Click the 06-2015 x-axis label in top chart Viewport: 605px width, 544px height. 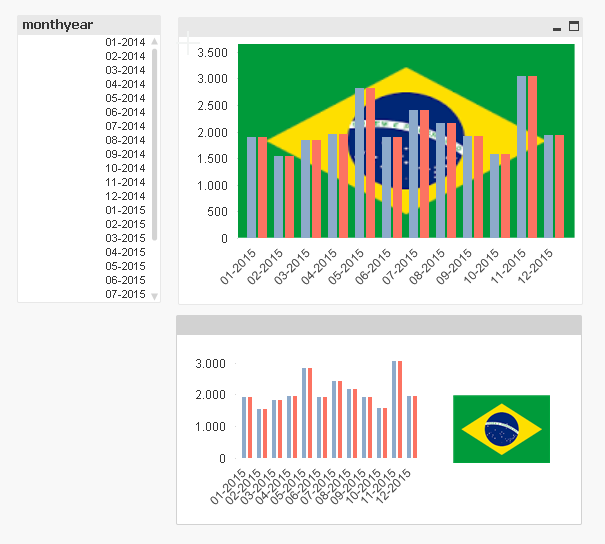[373, 267]
